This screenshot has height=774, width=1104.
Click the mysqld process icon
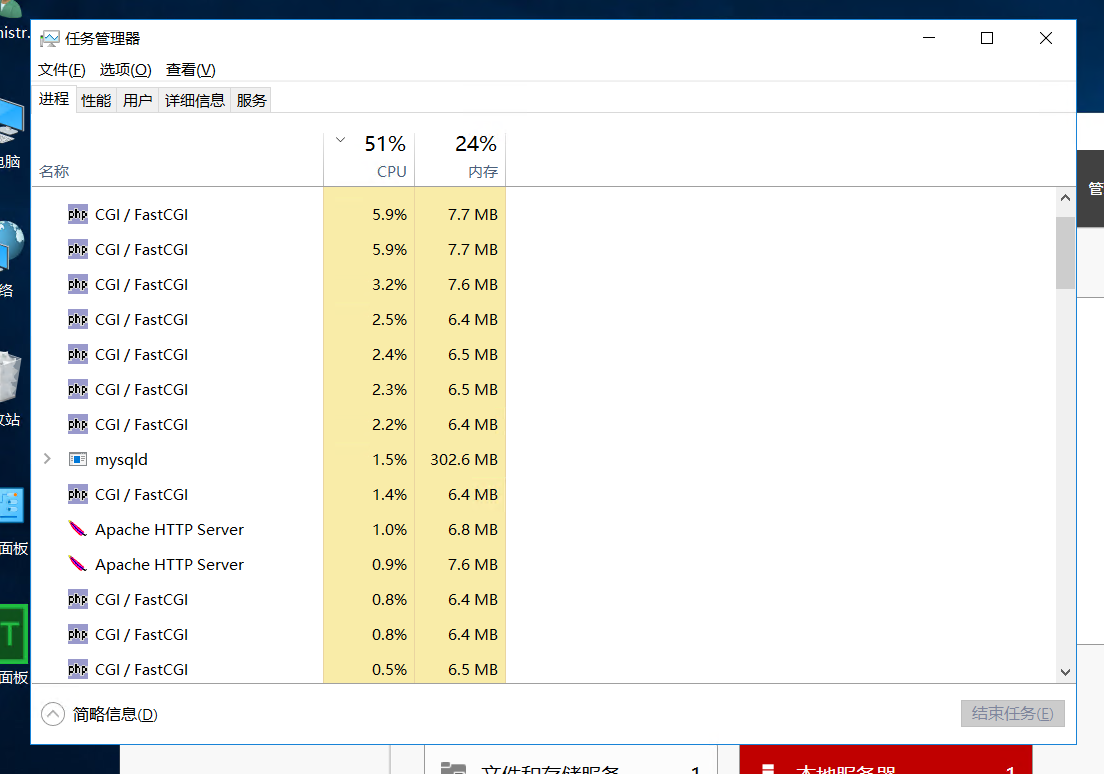pos(77,459)
